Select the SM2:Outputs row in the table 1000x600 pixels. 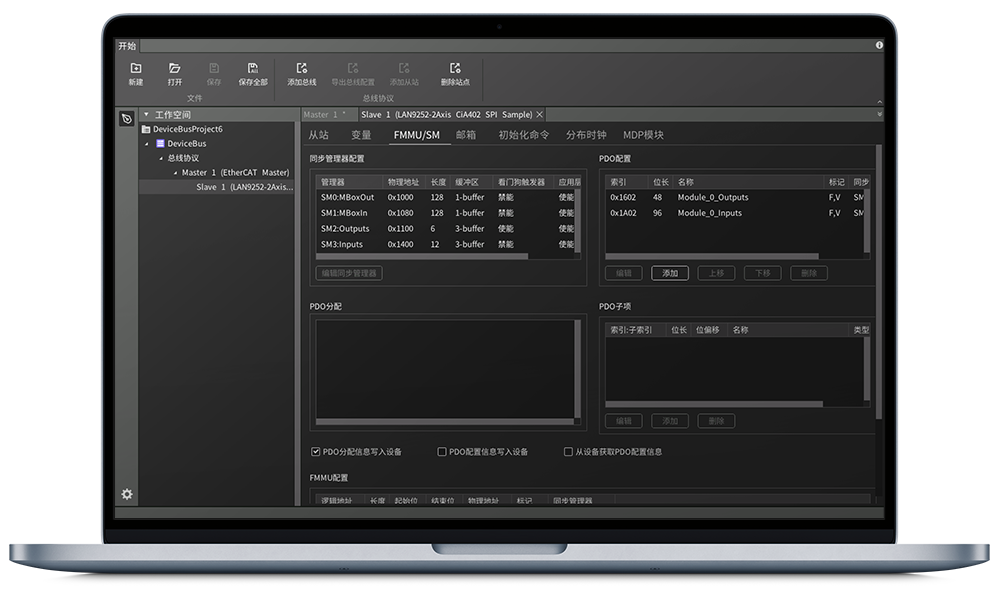(345, 229)
